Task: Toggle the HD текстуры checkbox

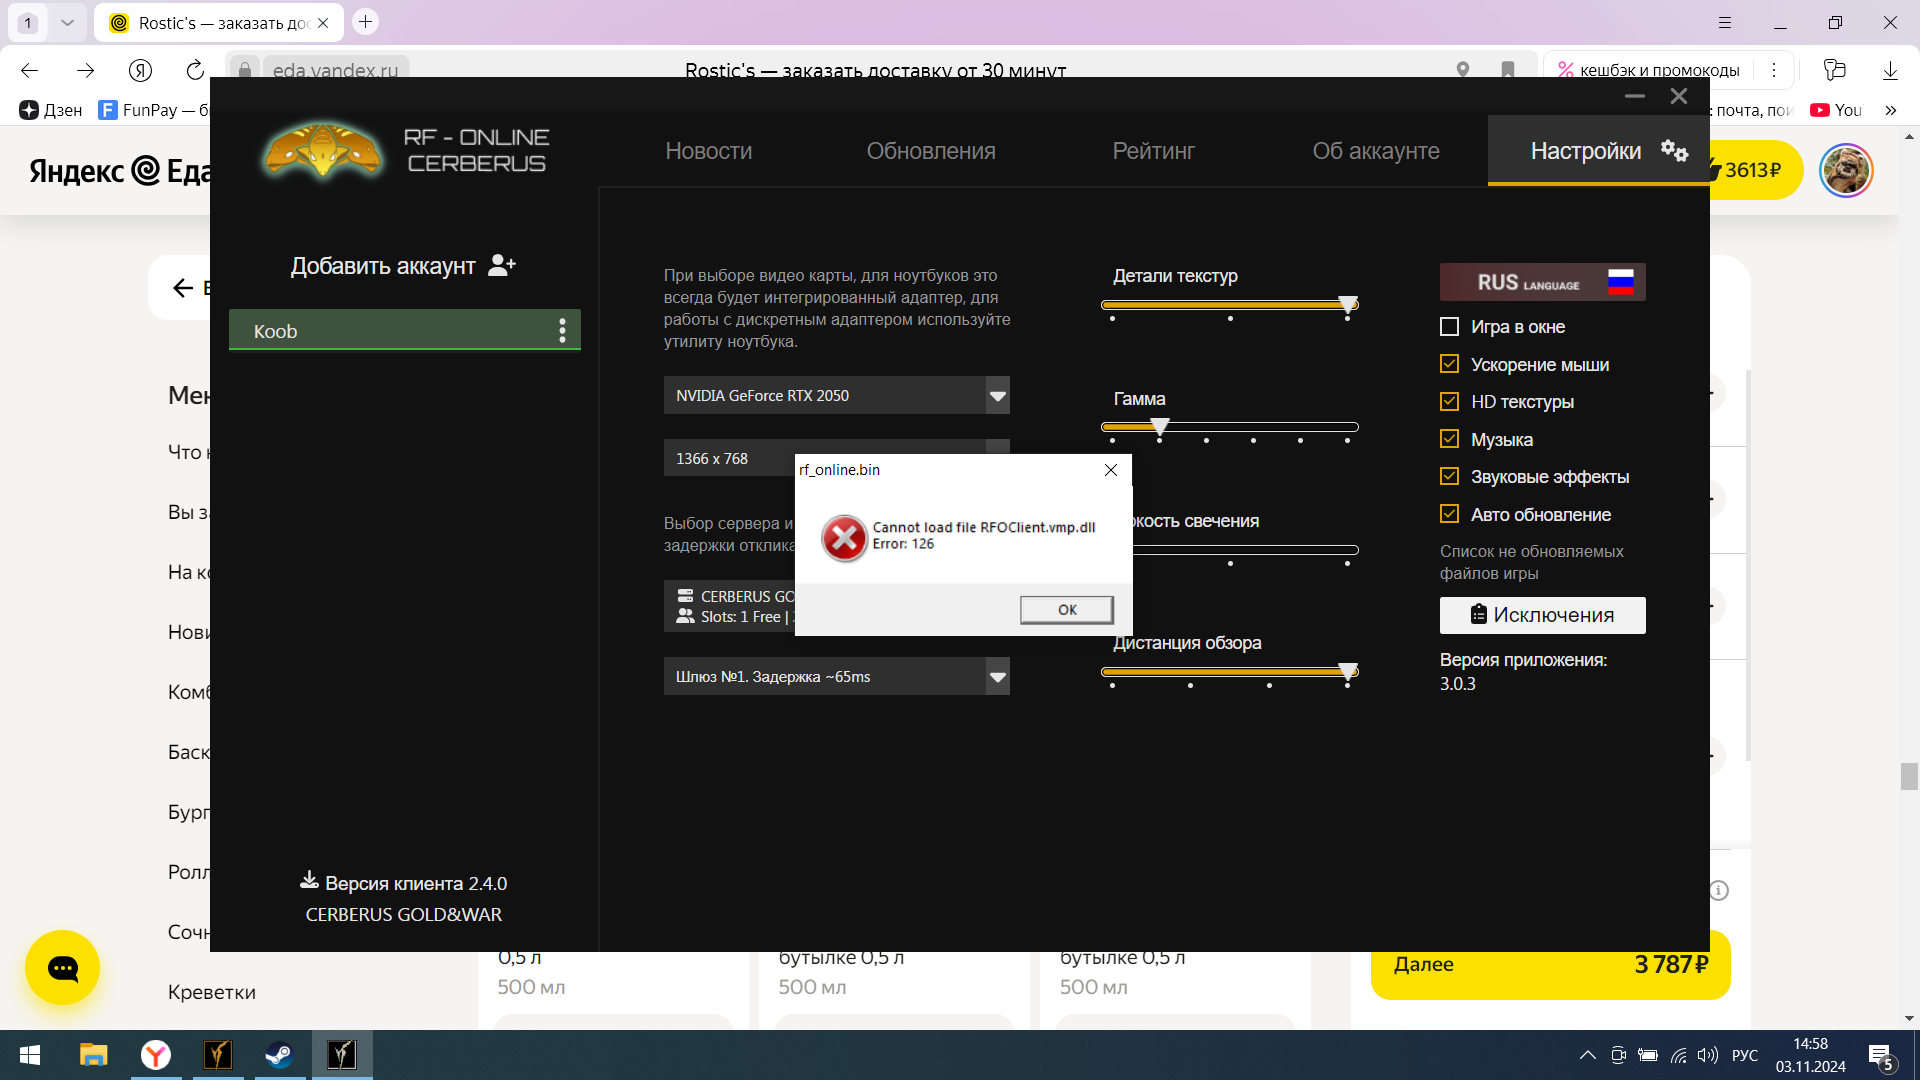Action: pos(1449,402)
